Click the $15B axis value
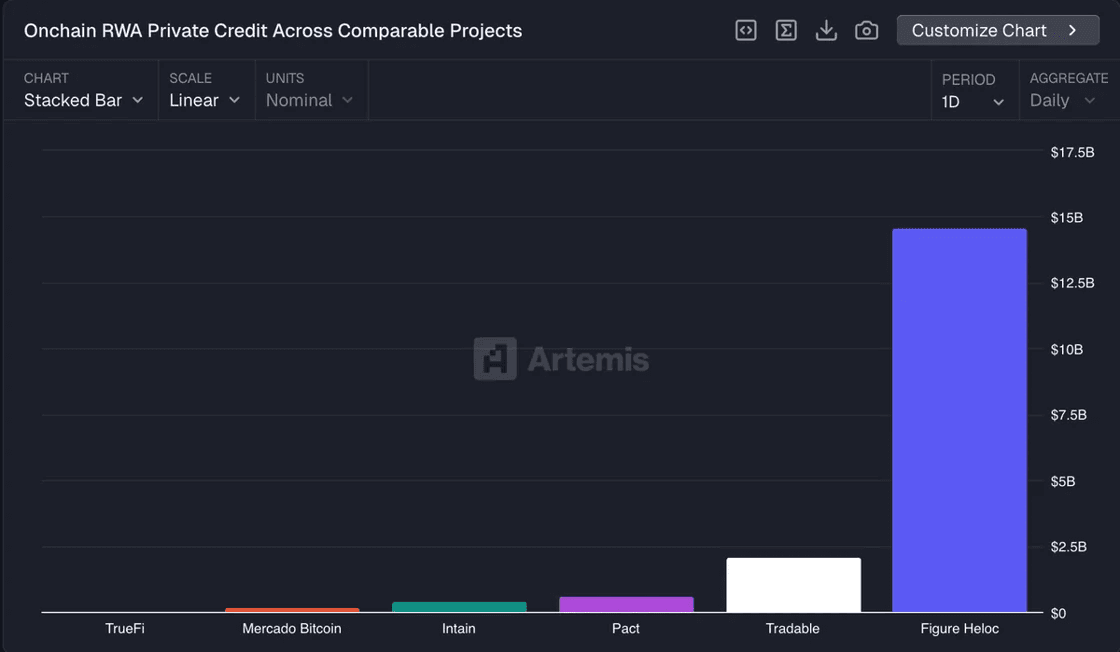Viewport: 1120px width, 652px height. pos(1066,218)
